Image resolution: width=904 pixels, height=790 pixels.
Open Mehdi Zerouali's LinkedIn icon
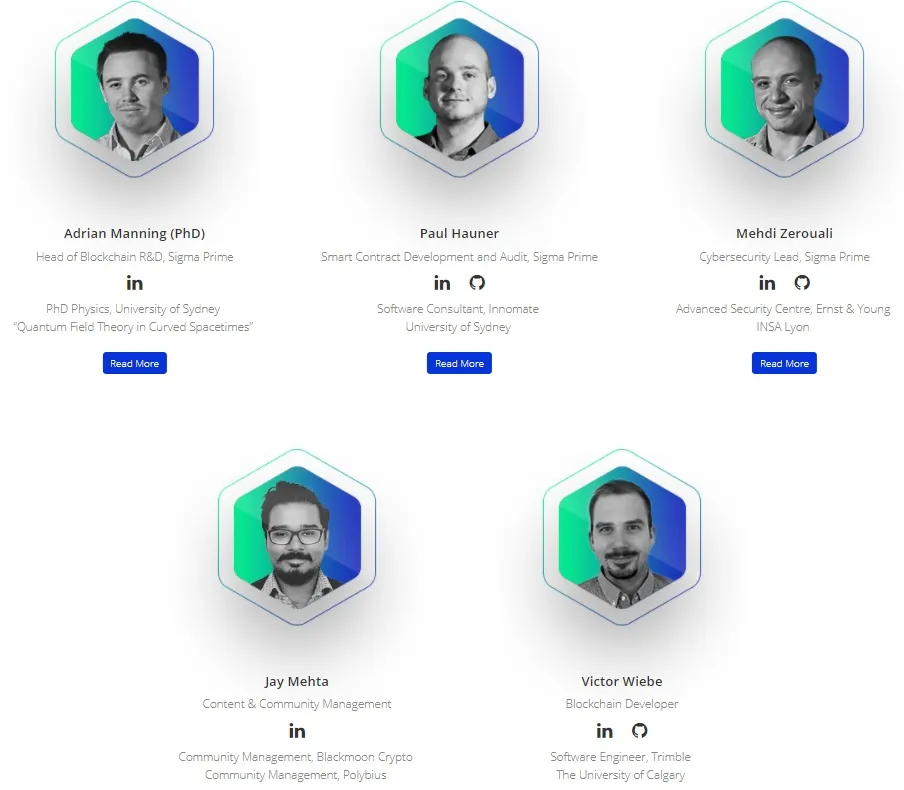[767, 283]
